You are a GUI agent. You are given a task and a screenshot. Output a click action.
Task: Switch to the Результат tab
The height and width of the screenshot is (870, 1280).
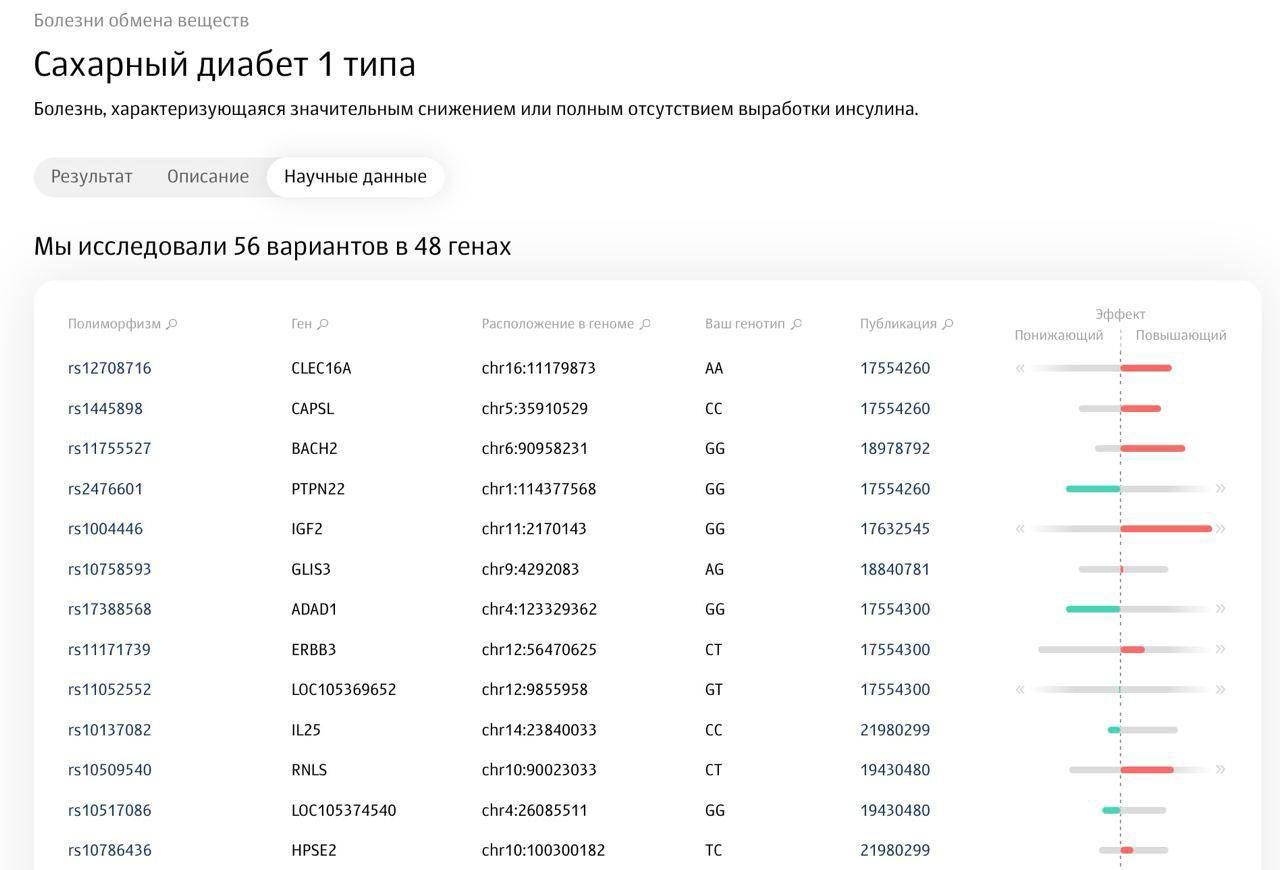click(92, 177)
